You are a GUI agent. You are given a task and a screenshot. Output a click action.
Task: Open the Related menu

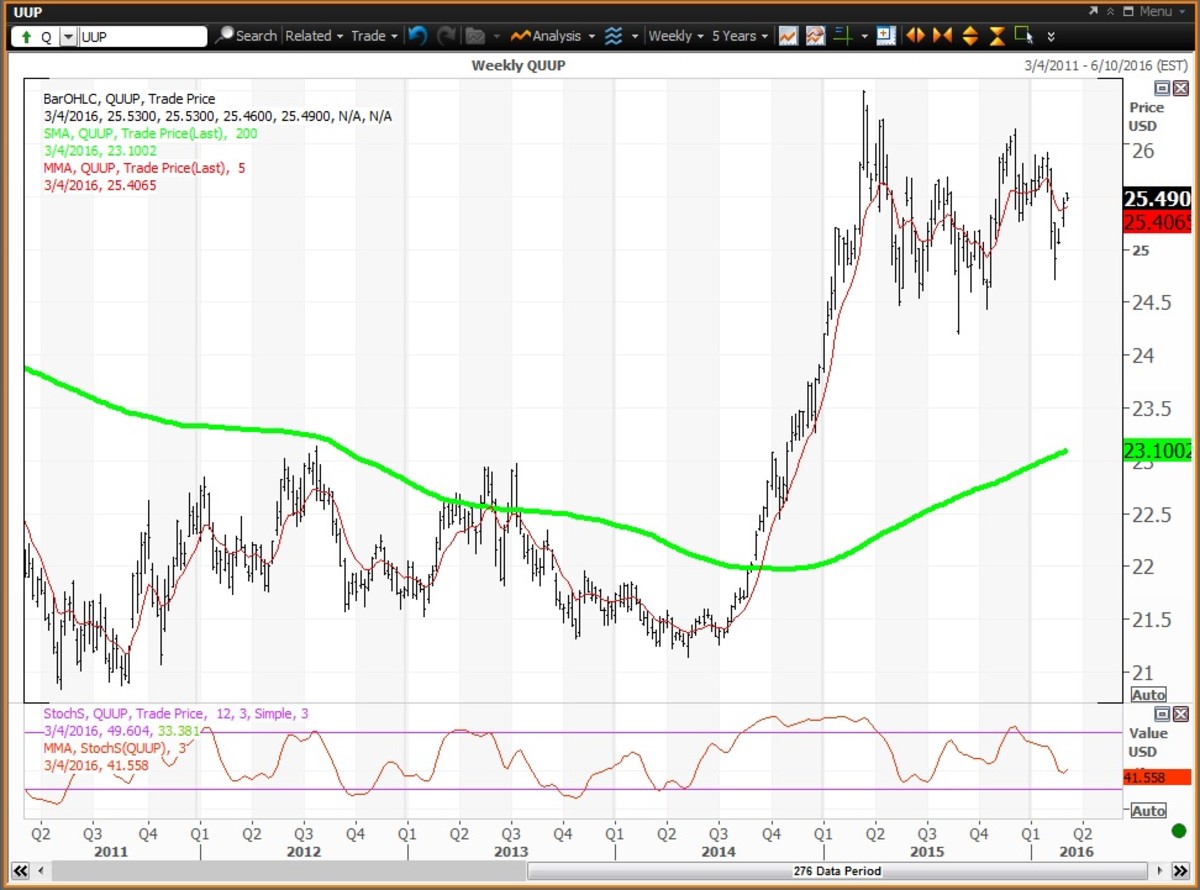click(x=314, y=36)
